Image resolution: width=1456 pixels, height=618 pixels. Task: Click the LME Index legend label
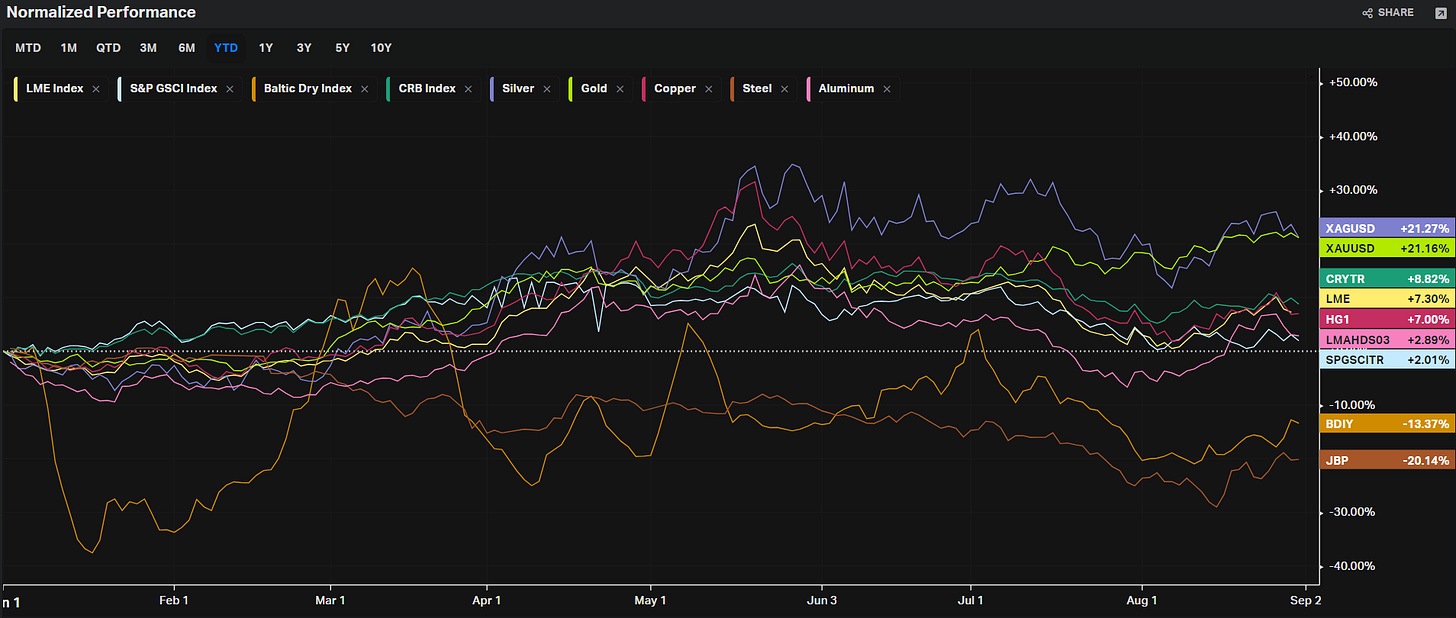[54, 89]
